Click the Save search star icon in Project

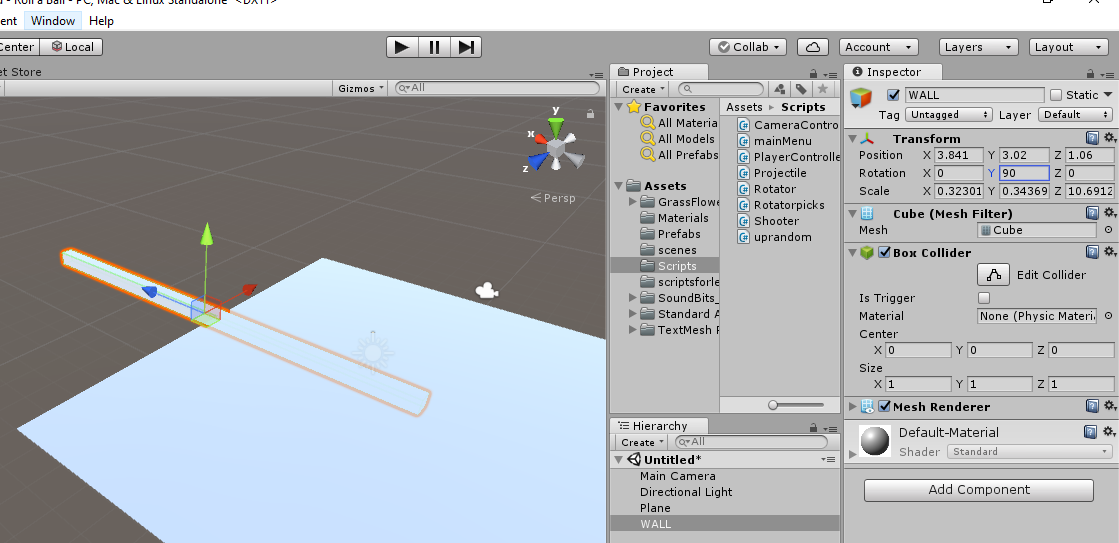click(823, 89)
